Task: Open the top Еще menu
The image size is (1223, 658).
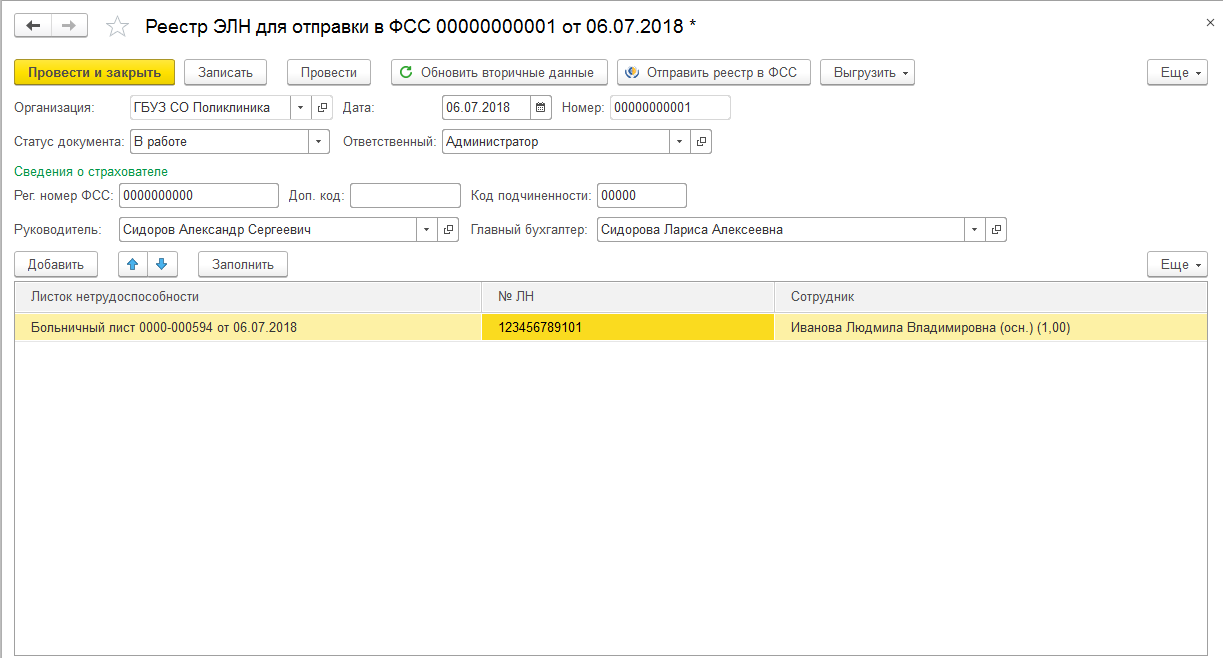Action: coord(1177,72)
